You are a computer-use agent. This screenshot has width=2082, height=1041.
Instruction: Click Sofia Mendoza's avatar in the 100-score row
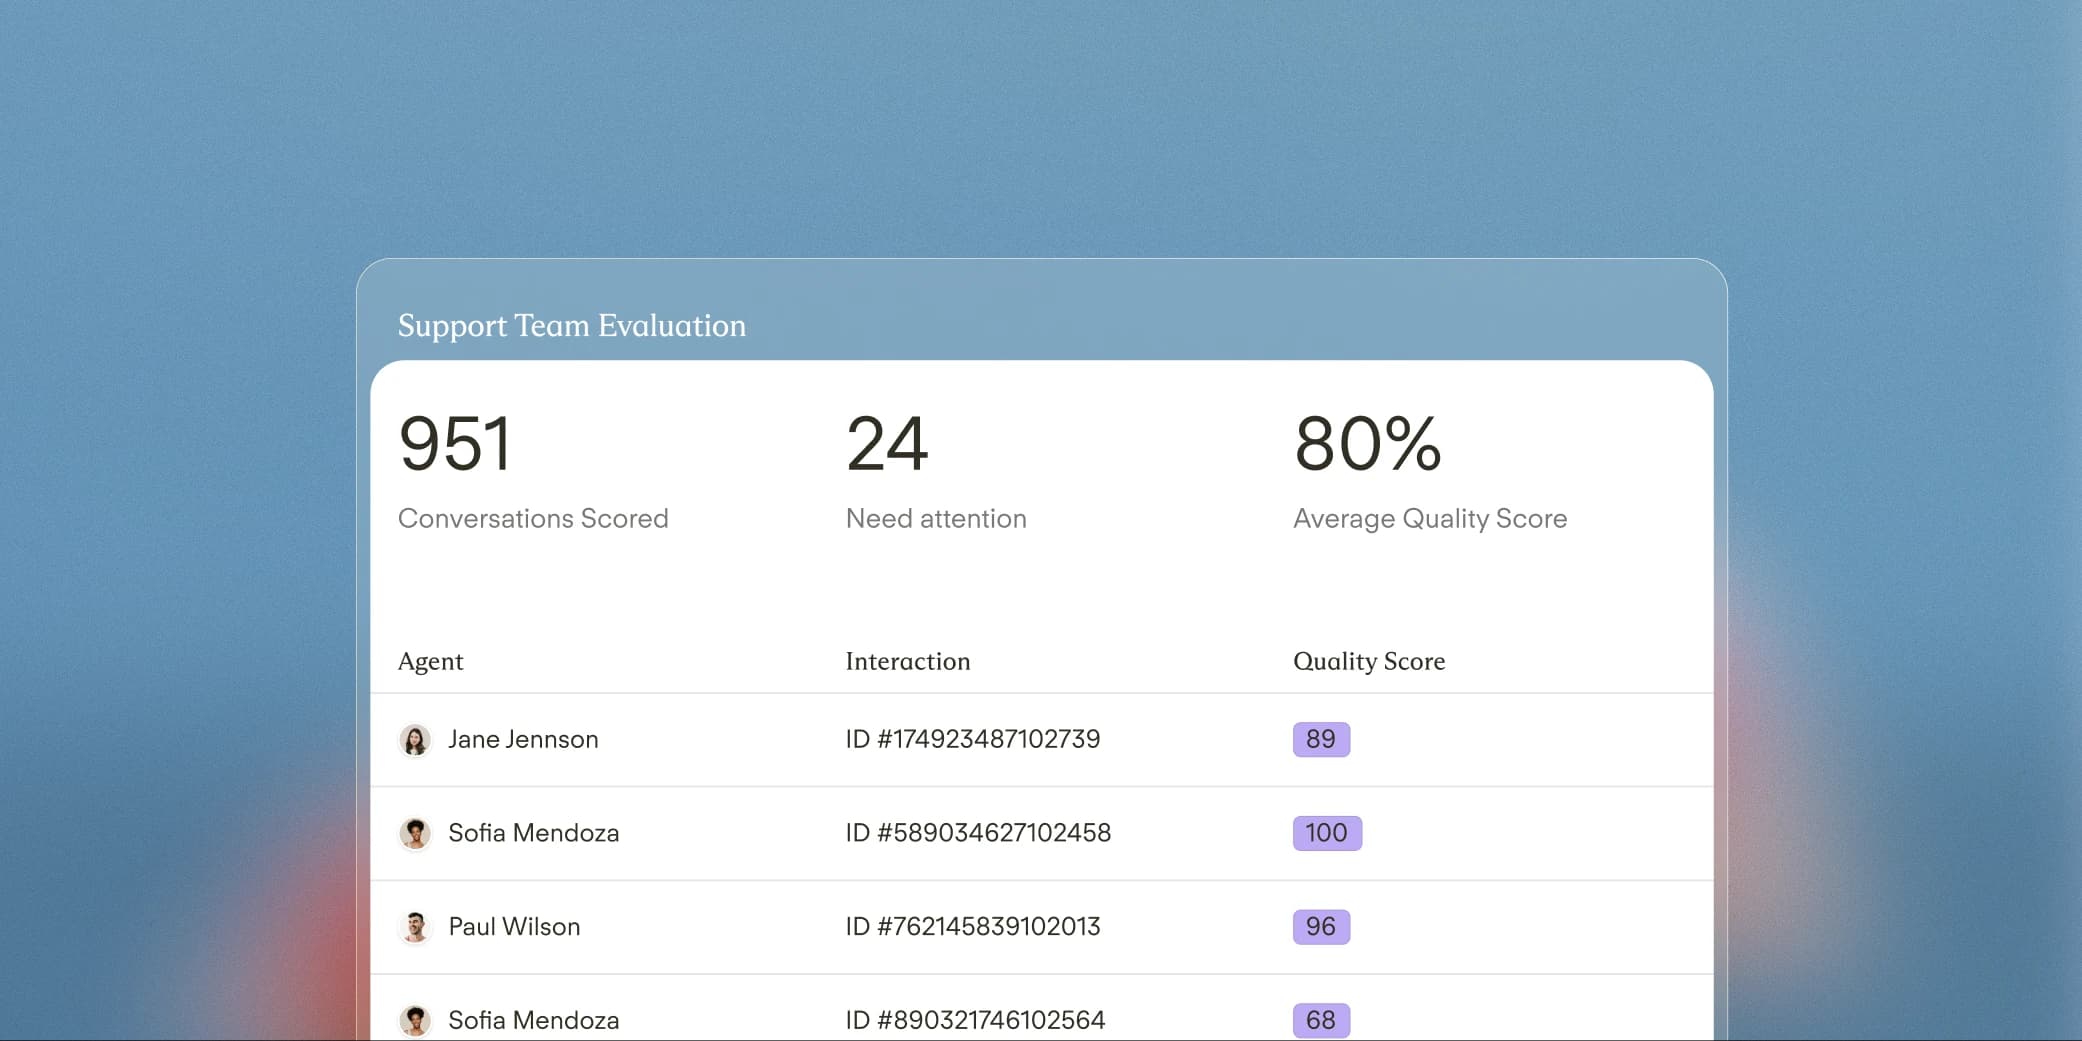pyautogui.click(x=415, y=833)
